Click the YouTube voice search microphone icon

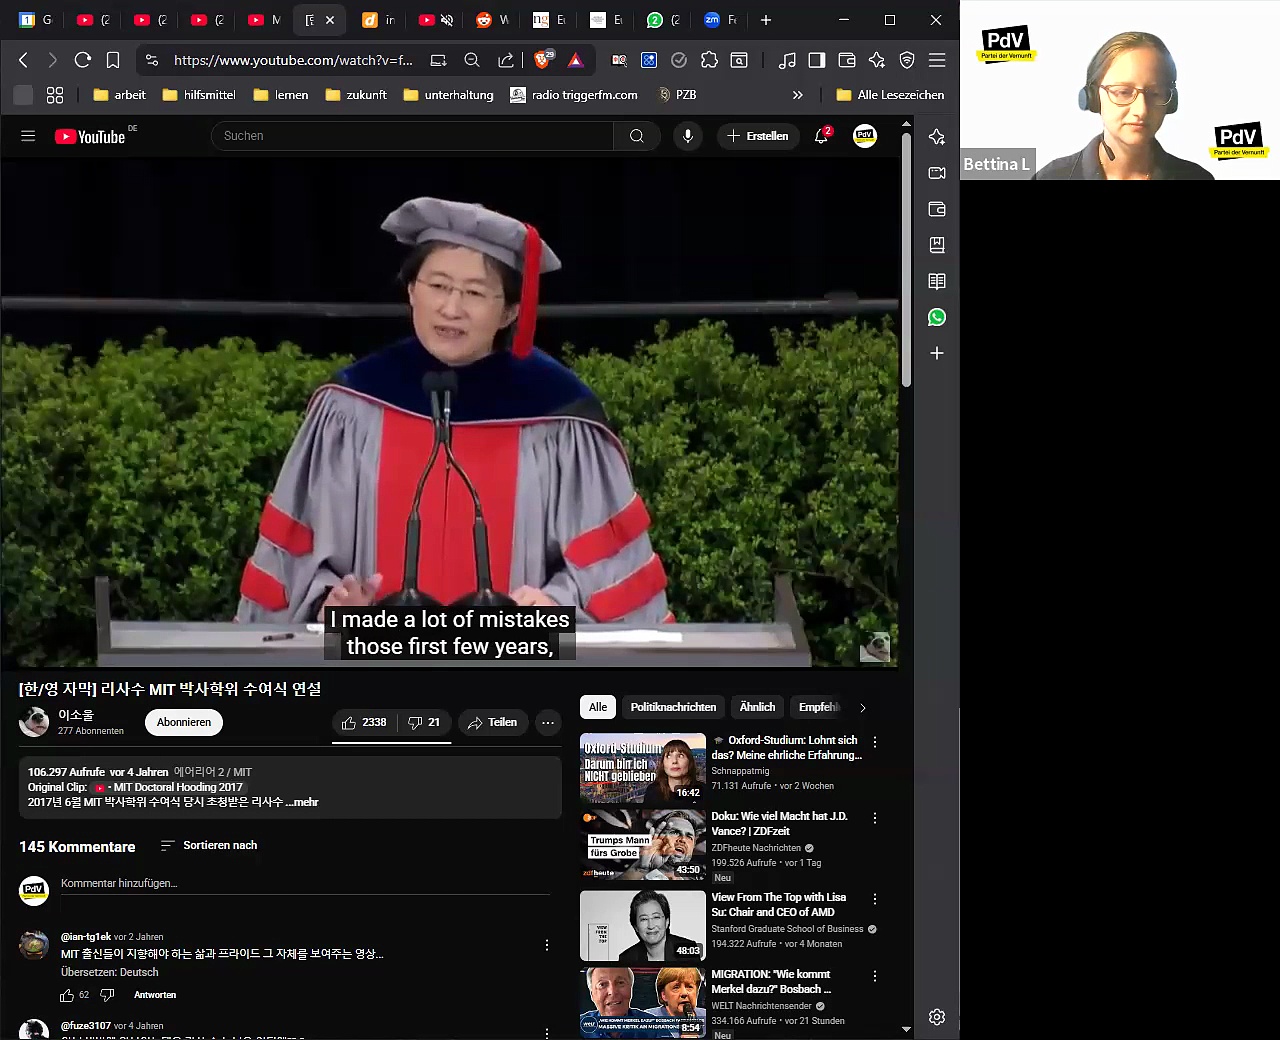pos(688,136)
